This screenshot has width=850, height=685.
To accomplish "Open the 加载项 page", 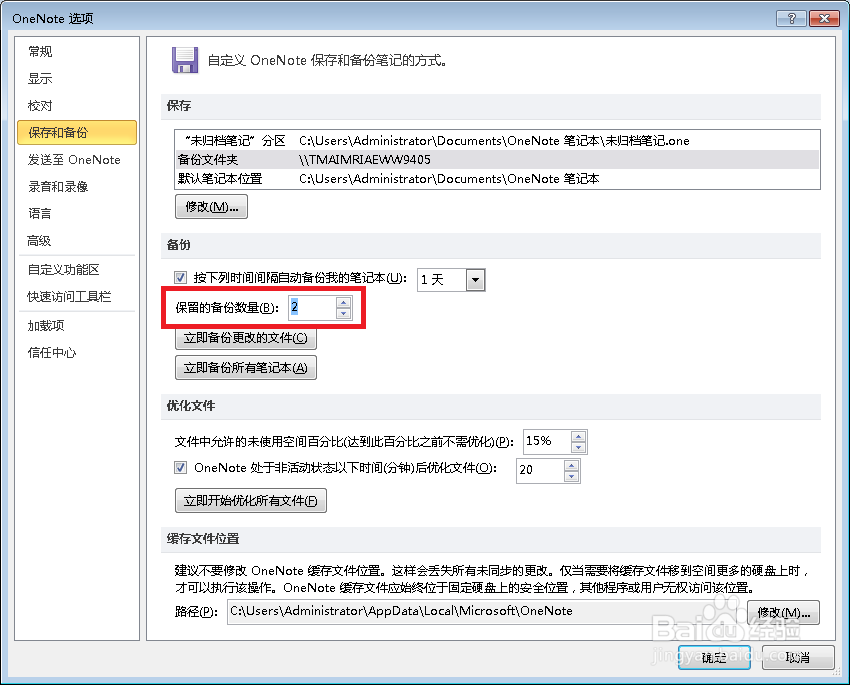I will [76, 326].
